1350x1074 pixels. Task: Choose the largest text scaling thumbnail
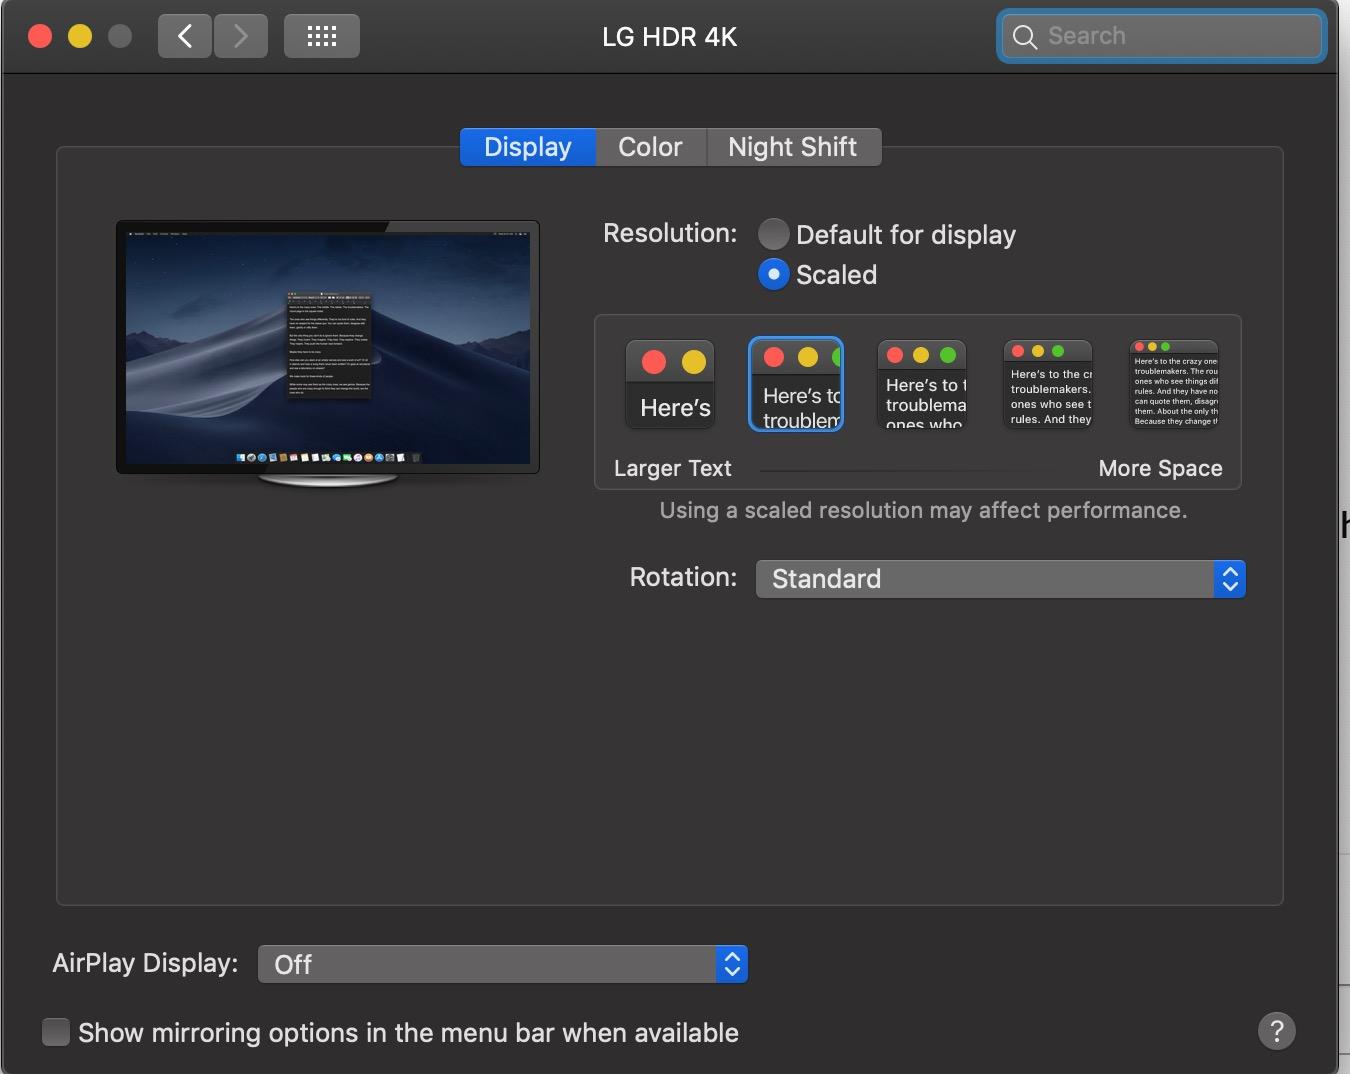click(670, 384)
